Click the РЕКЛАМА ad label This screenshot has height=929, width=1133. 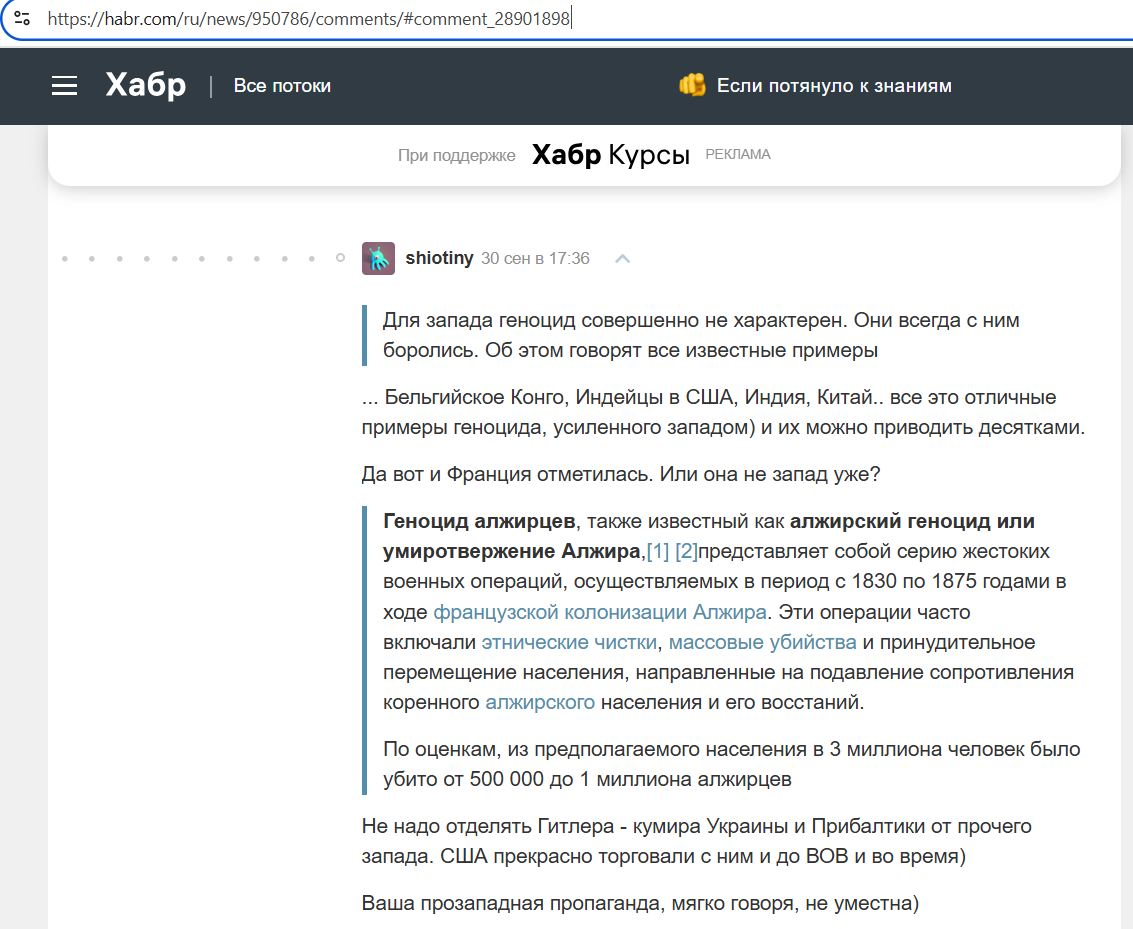pos(738,155)
